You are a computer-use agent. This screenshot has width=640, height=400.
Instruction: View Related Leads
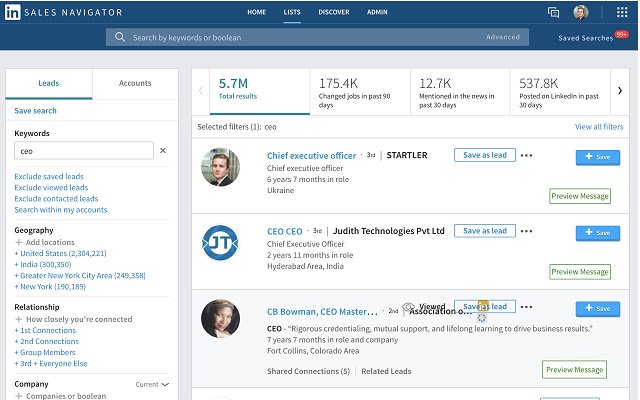pos(386,371)
